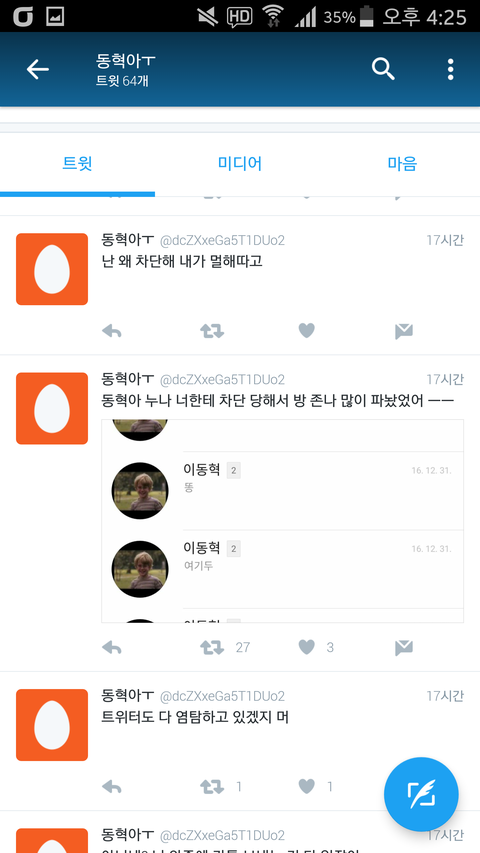Open search with magnifier icon
The image size is (480, 853).
383,69
